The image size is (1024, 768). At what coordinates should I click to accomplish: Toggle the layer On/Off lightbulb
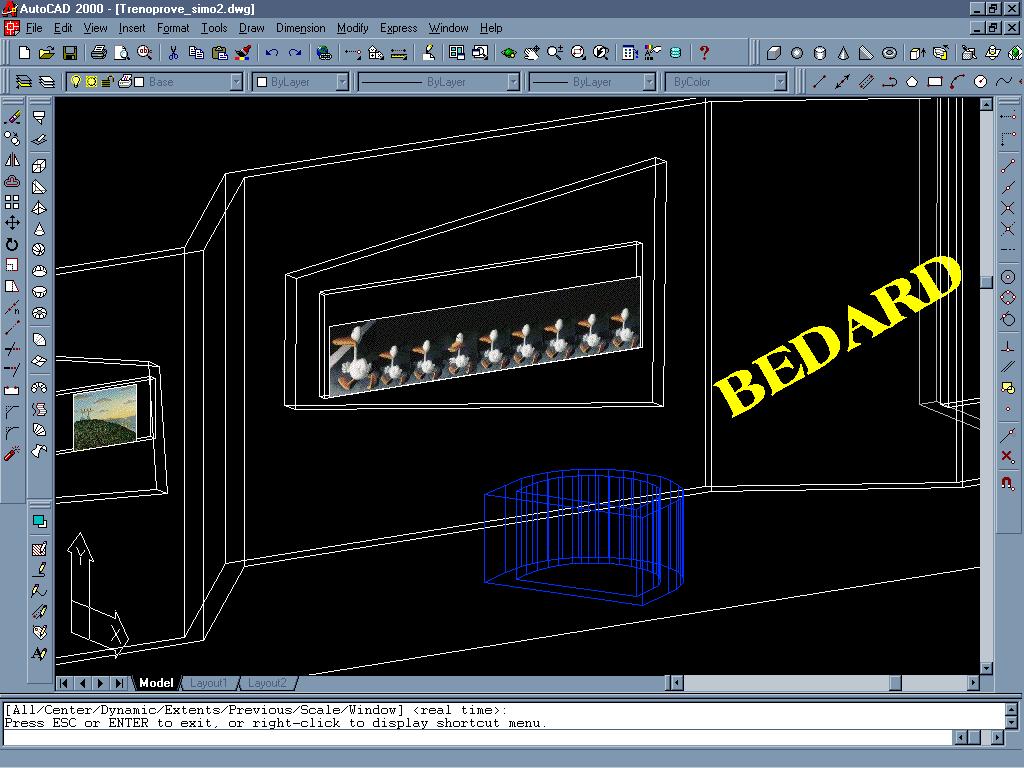[x=76, y=82]
